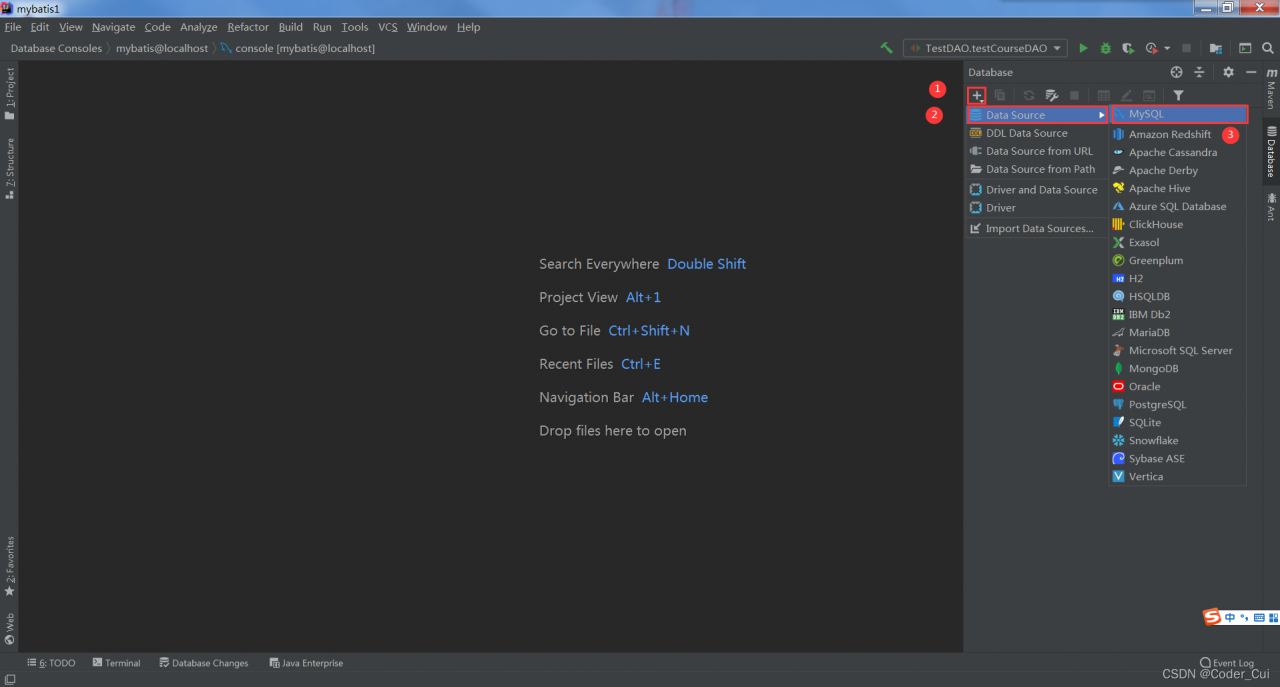This screenshot has width=1280, height=687.
Task: Start debugging with the green bug icon
Action: (x=1106, y=48)
